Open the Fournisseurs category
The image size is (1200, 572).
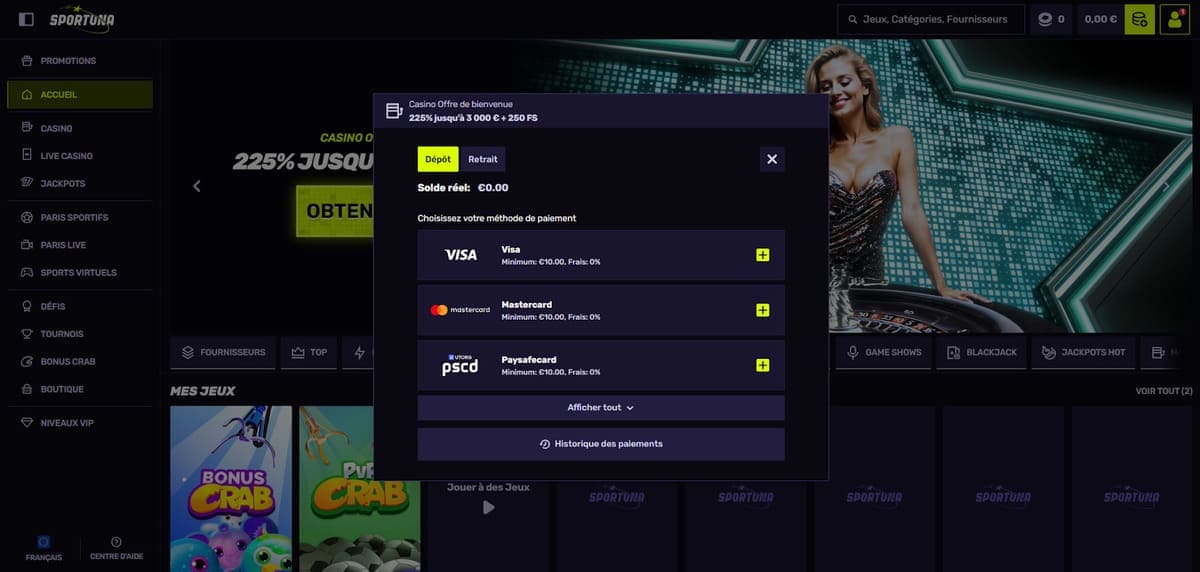(223, 353)
